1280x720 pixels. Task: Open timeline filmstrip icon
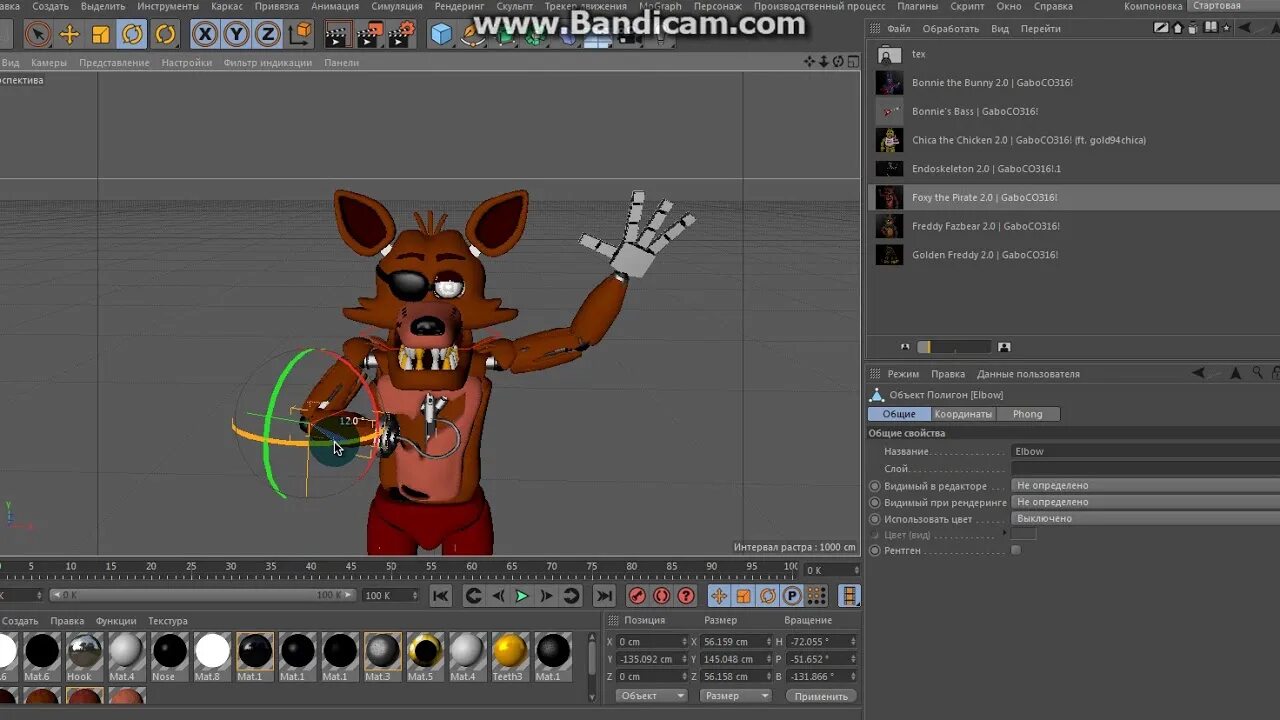click(849, 596)
